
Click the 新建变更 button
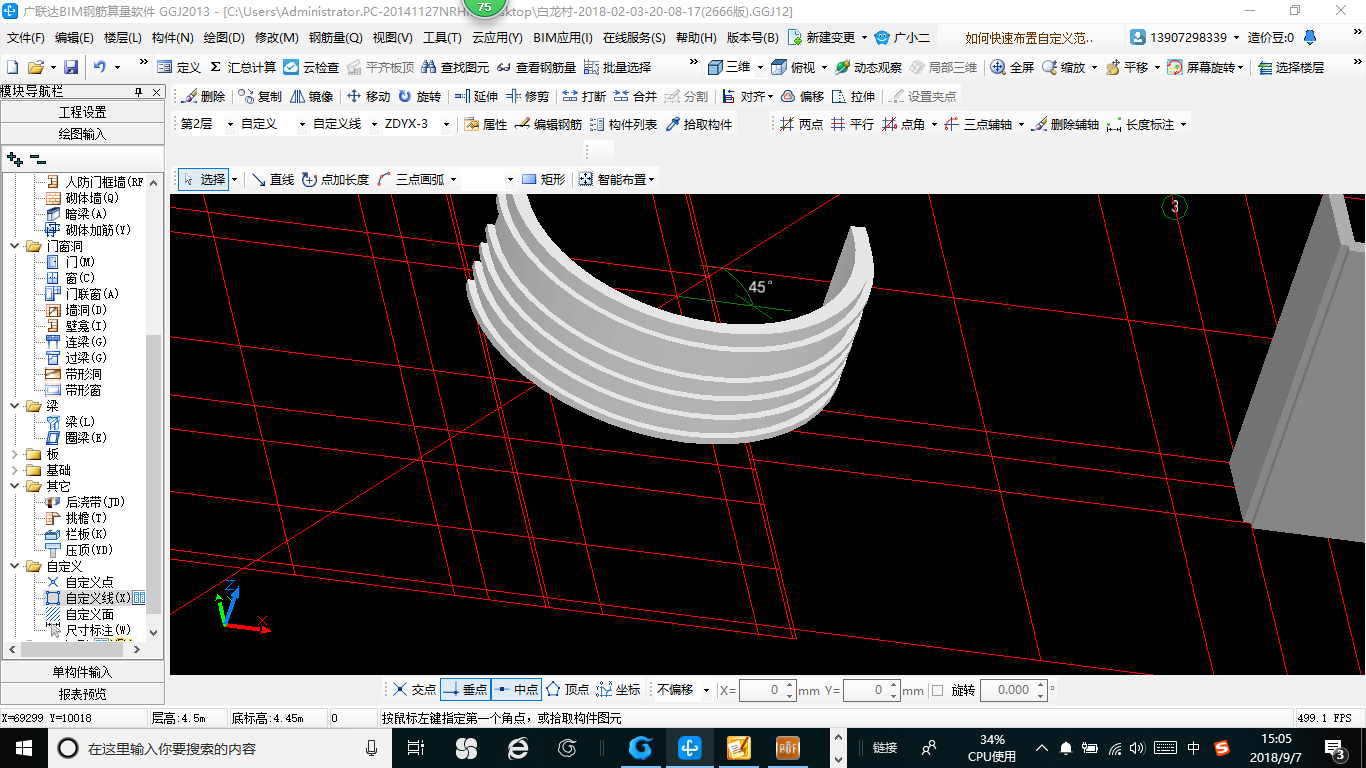828,38
